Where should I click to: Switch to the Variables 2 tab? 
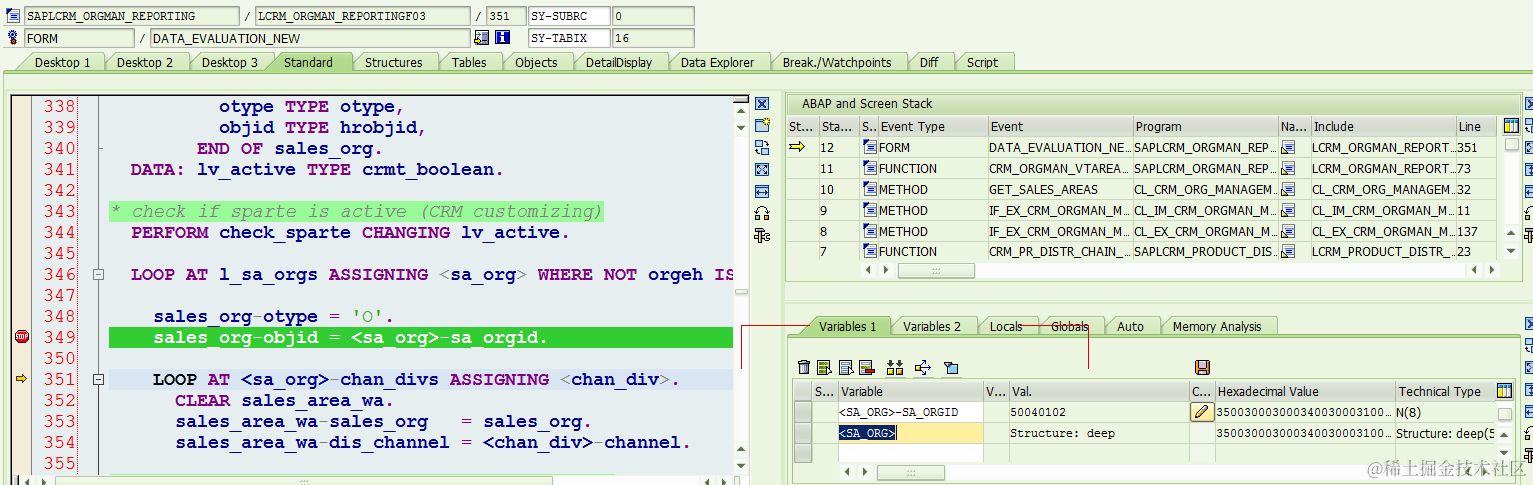932,326
